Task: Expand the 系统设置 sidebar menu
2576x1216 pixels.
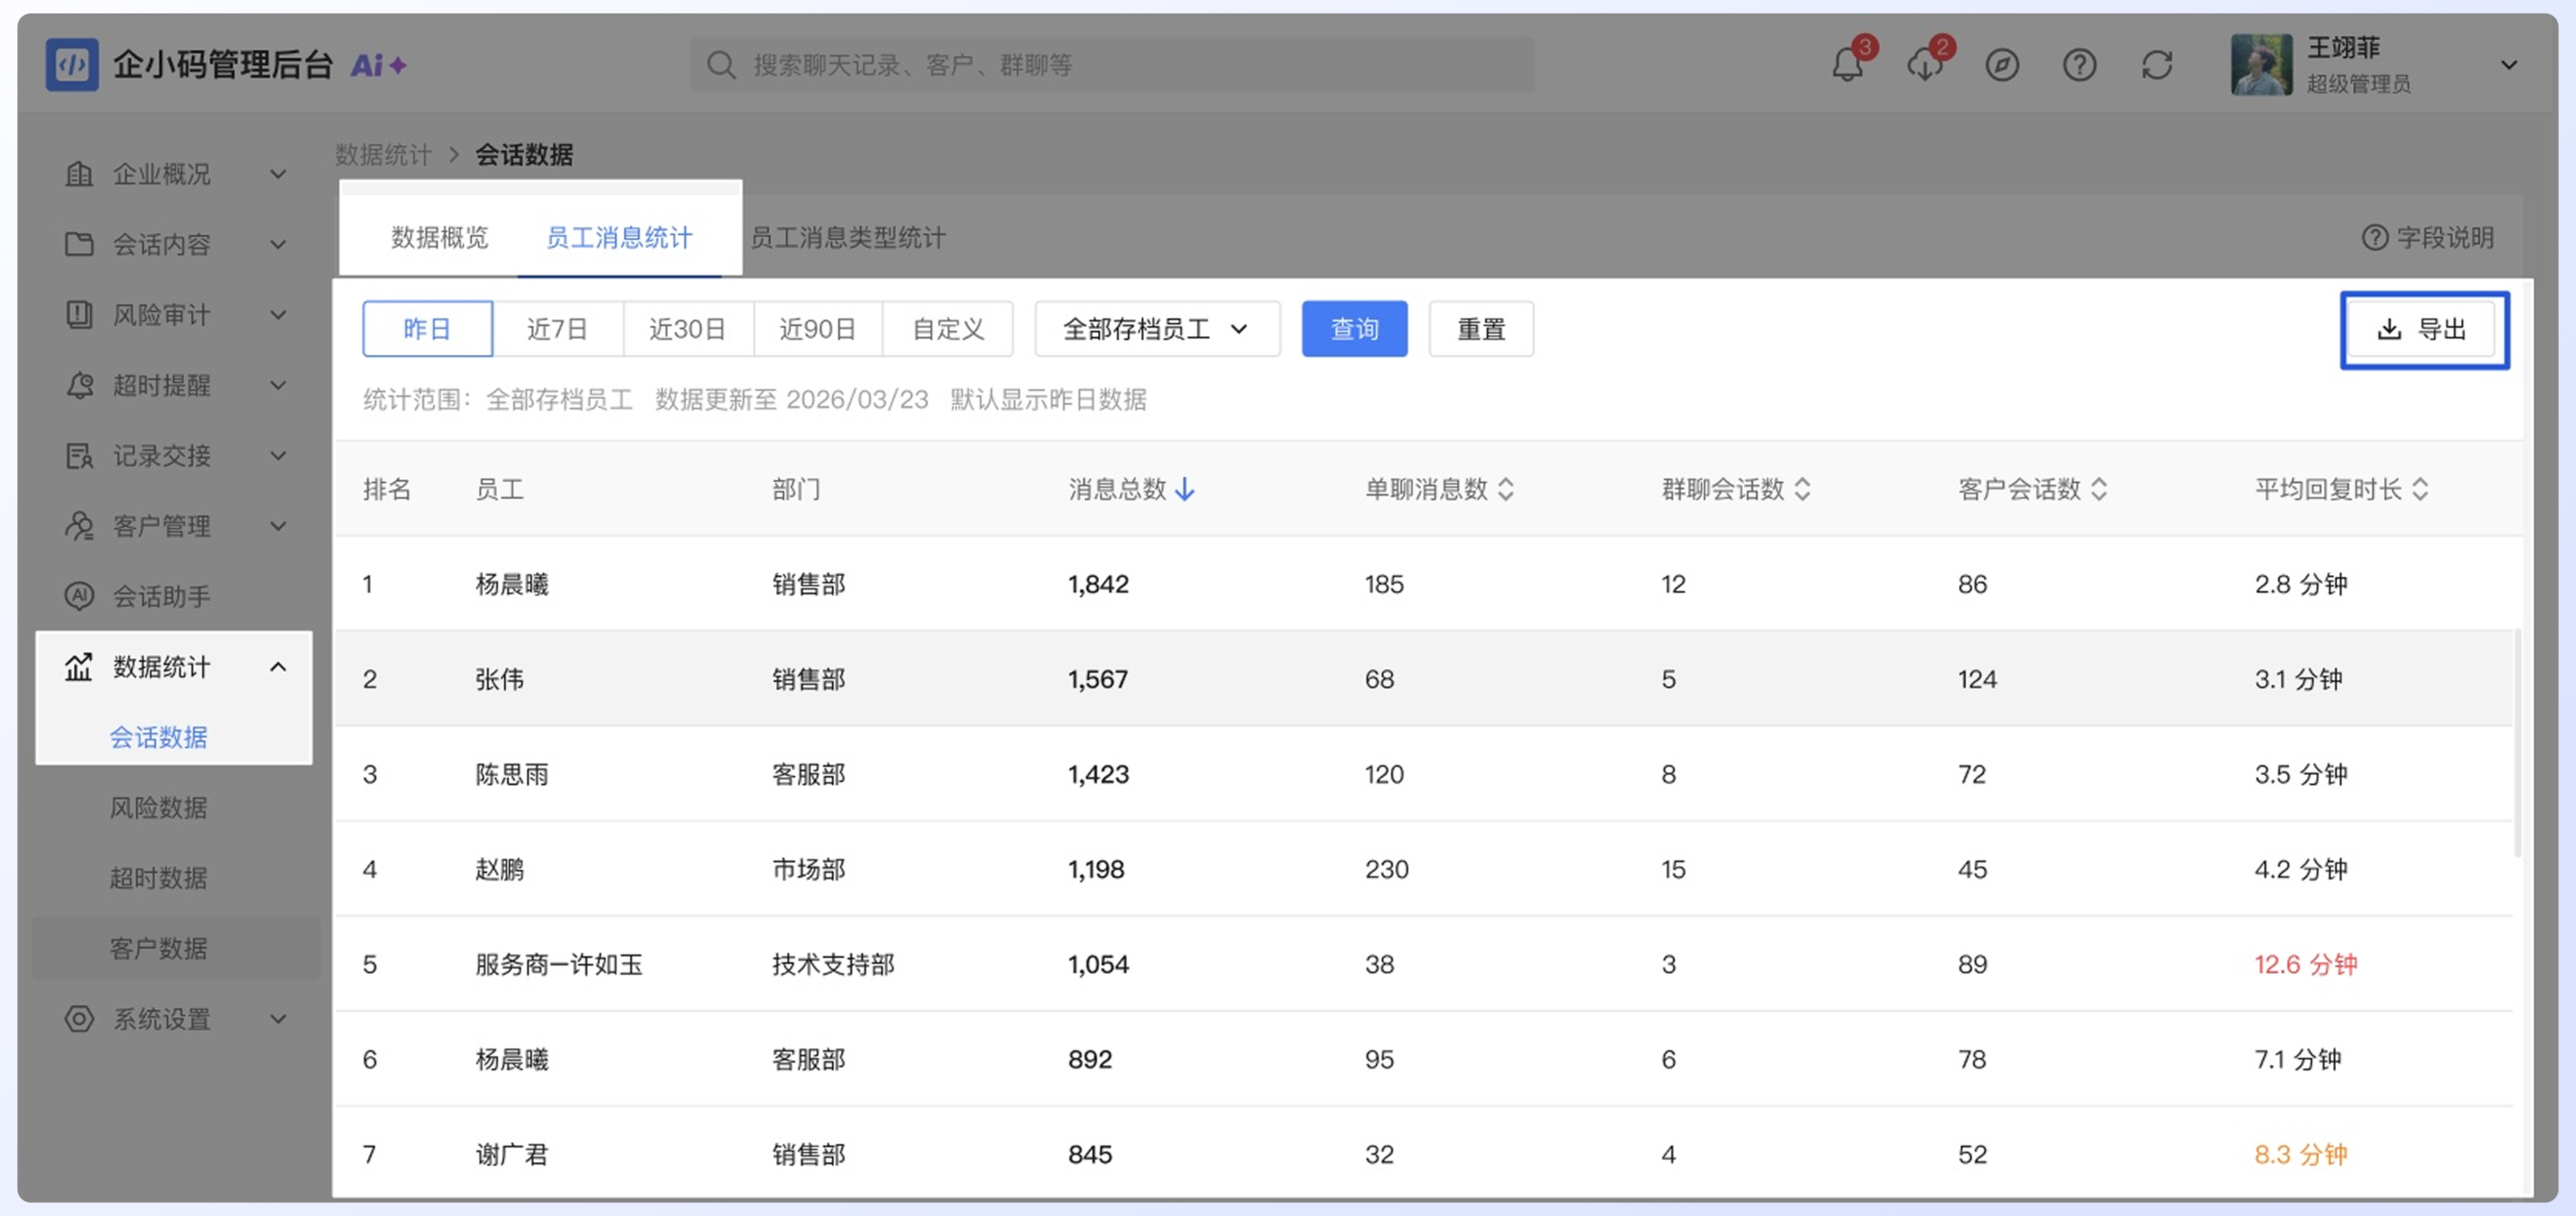Action: pos(175,1019)
